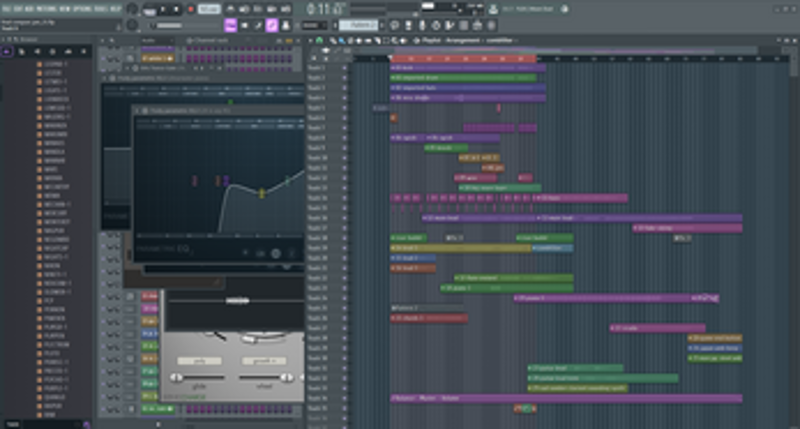This screenshot has width=800, height=429.
Task: Click the song position slider
Action: [x=186, y=25]
